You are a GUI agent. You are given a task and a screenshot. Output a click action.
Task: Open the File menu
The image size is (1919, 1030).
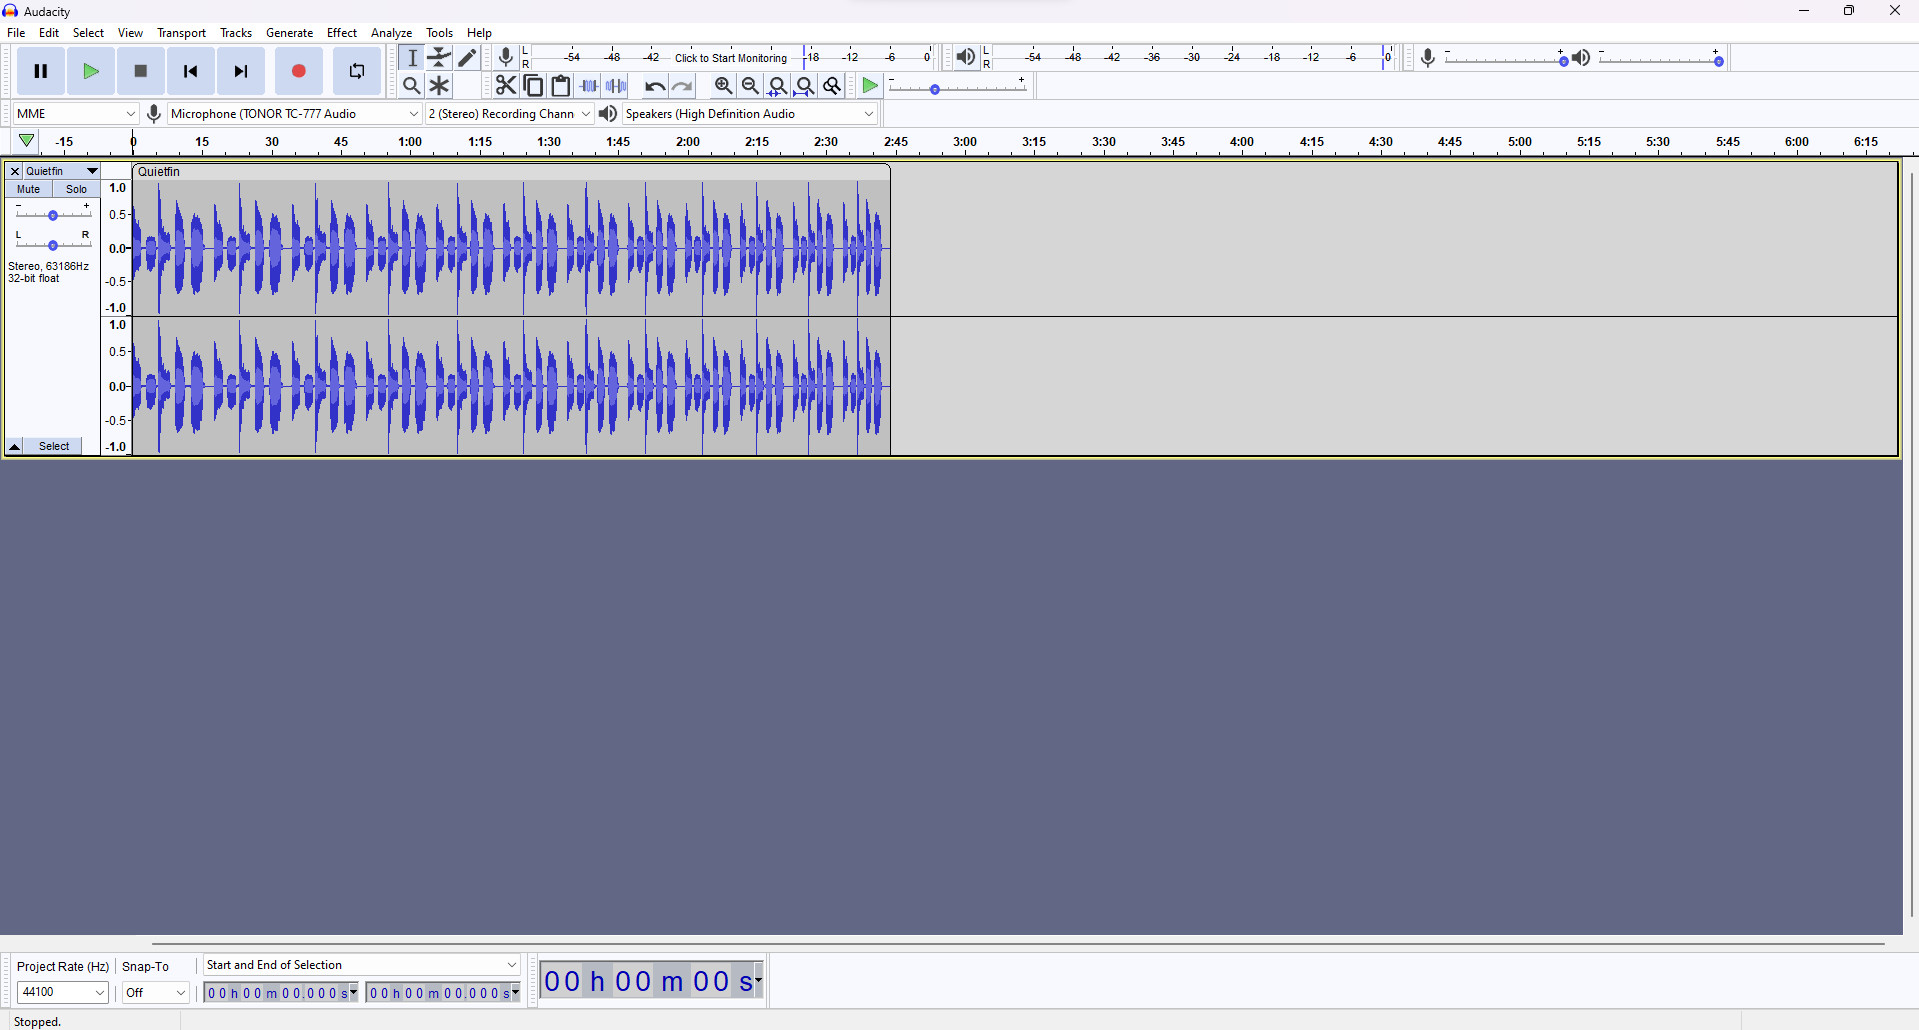tap(16, 33)
